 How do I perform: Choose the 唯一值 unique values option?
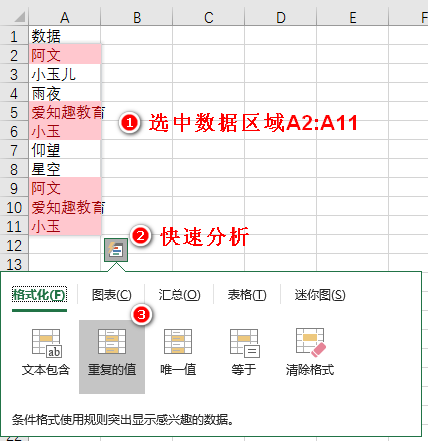point(178,353)
